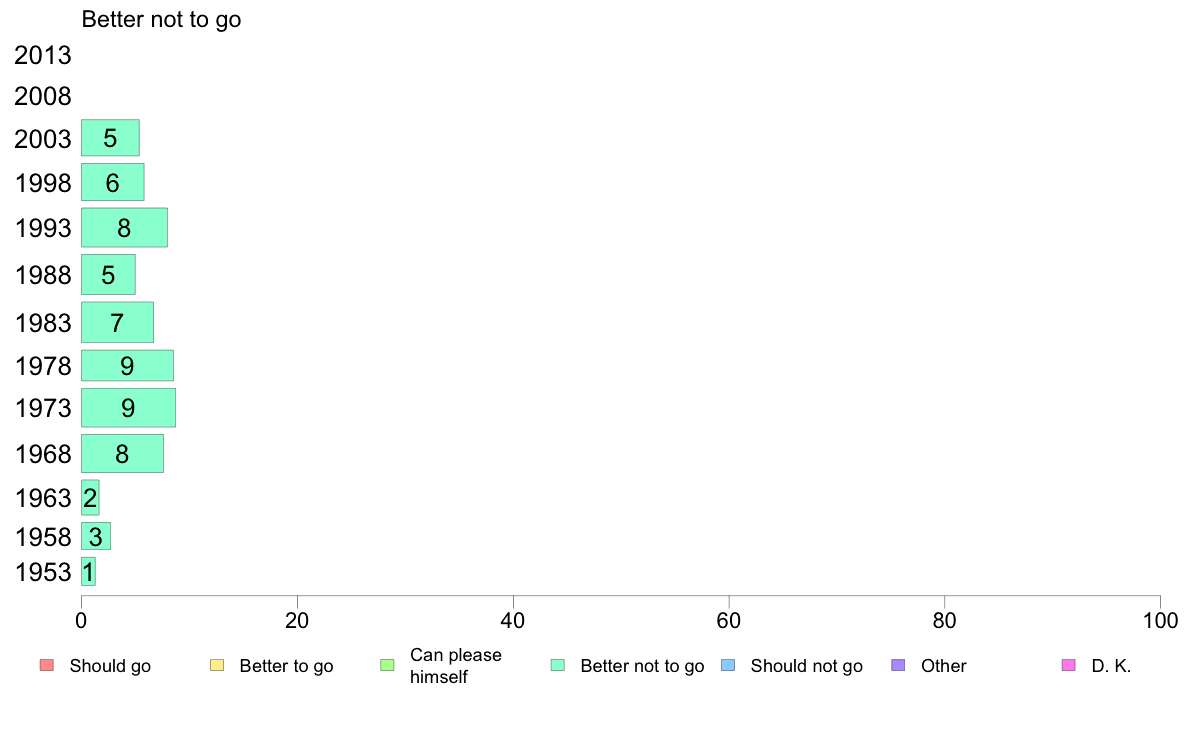
Task: Select the purple Other legend swatch
Action: 898,666
